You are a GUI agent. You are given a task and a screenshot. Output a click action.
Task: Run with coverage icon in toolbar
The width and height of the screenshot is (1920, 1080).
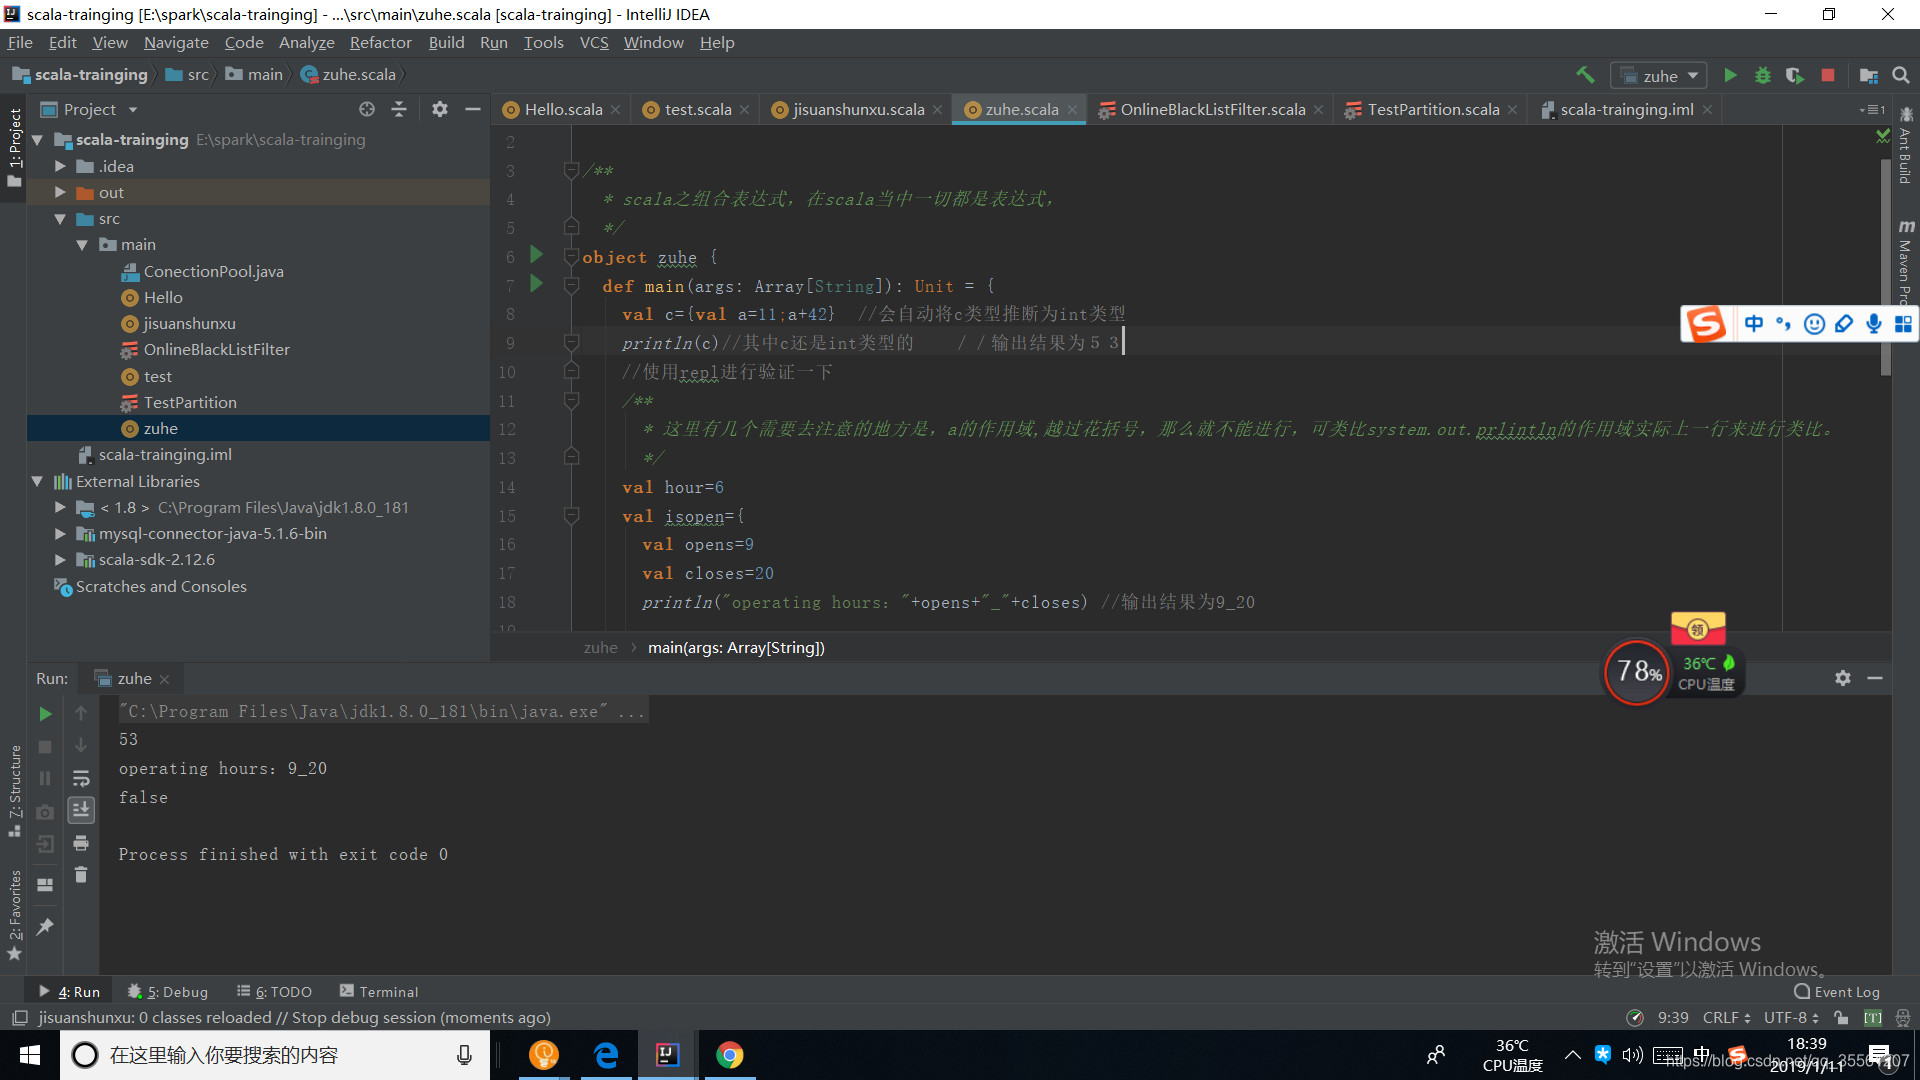tap(1795, 75)
